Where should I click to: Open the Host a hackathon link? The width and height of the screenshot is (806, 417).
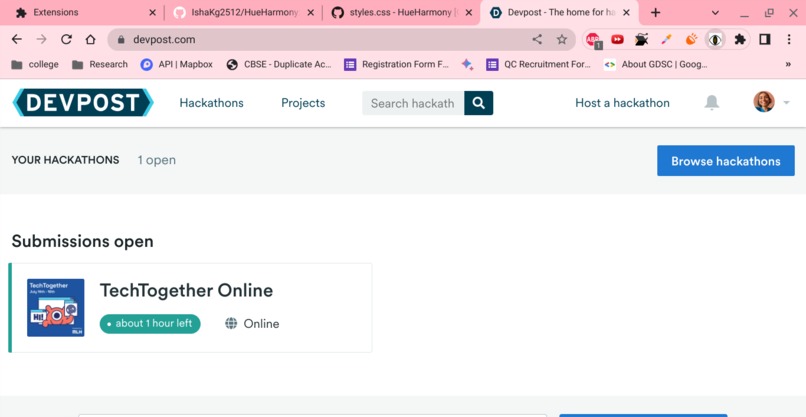click(622, 103)
